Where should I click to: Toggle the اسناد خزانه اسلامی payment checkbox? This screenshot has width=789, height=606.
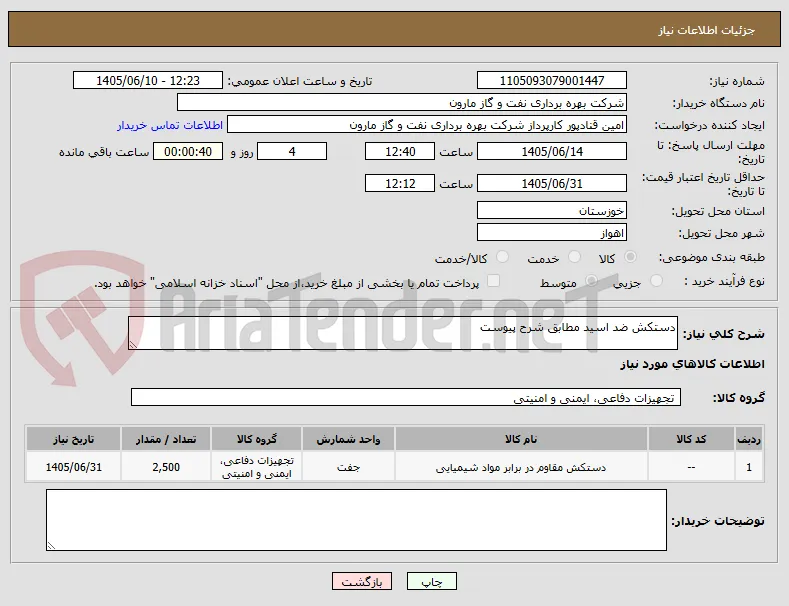(494, 281)
